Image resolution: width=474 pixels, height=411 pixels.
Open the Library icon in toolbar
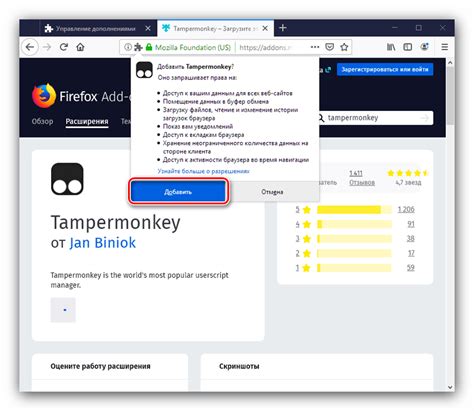(x=391, y=47)
